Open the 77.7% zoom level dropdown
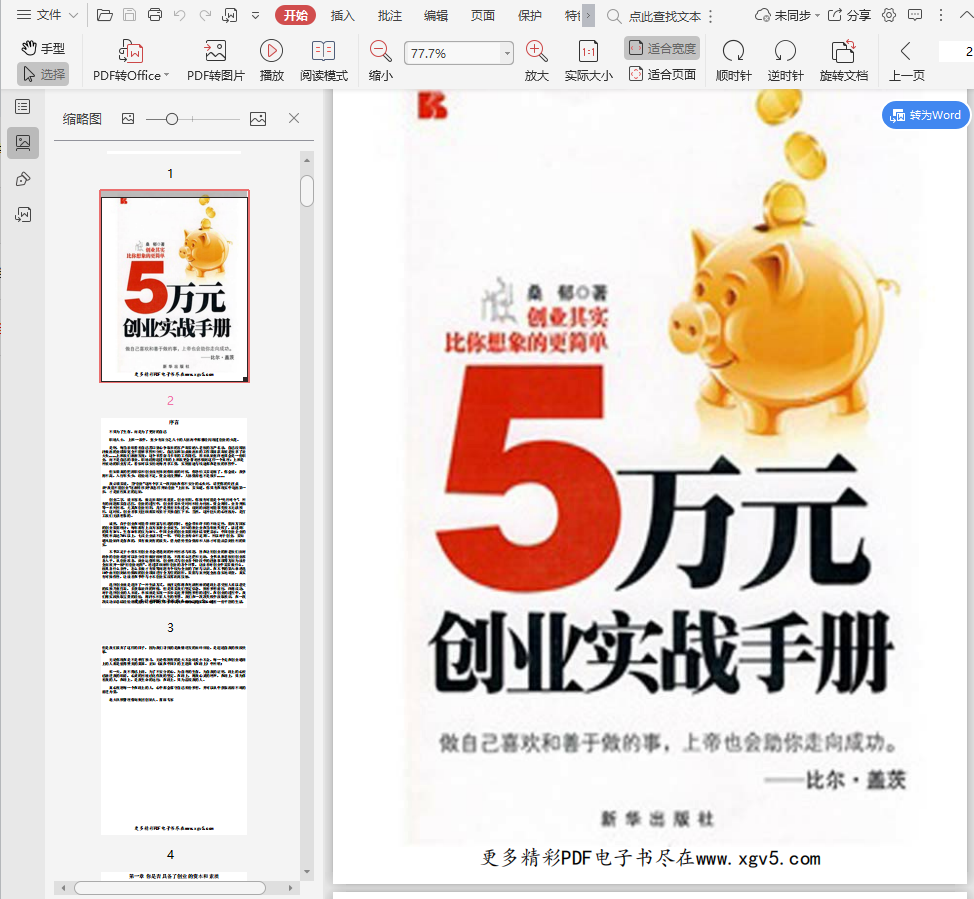Image resolution: width=974 pixels, height=899 pixels. pyautogui.click(x=507, y=53)
